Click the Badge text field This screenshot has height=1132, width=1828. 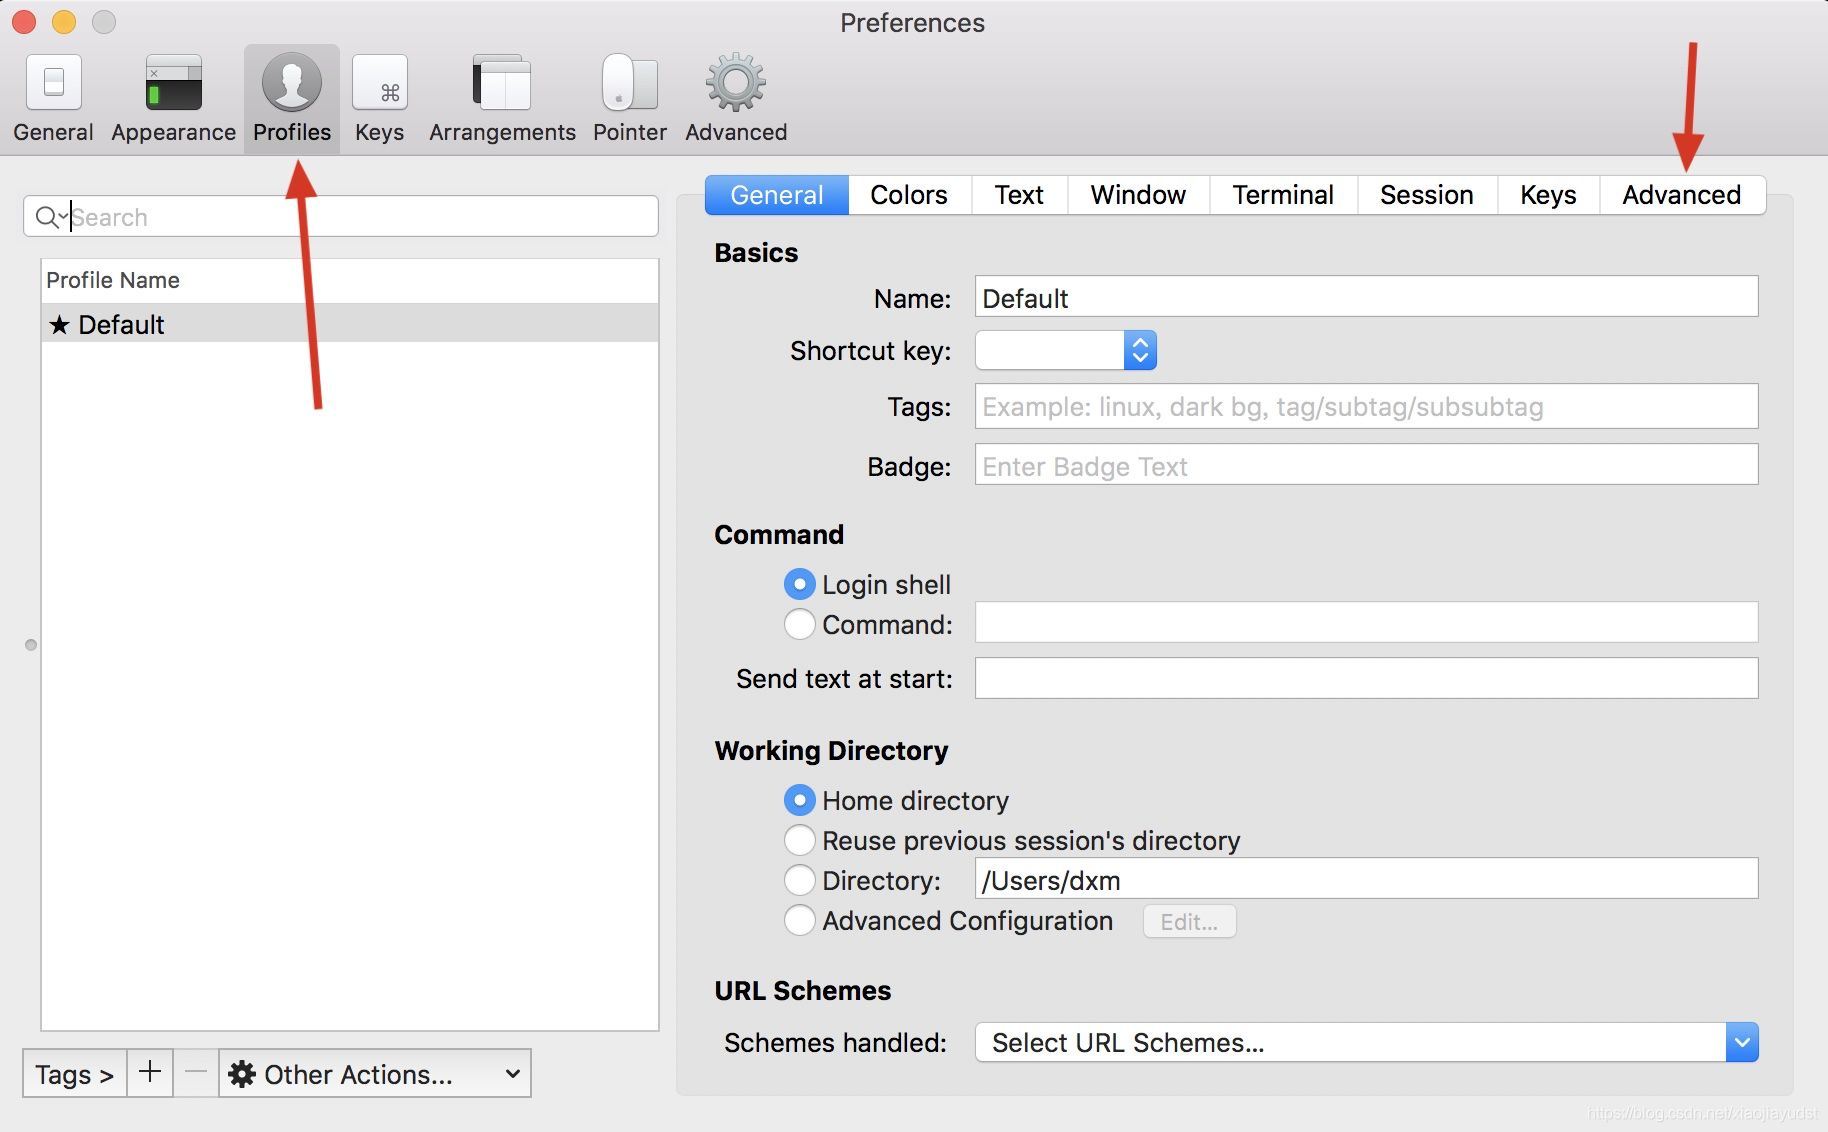[1366, 465]
